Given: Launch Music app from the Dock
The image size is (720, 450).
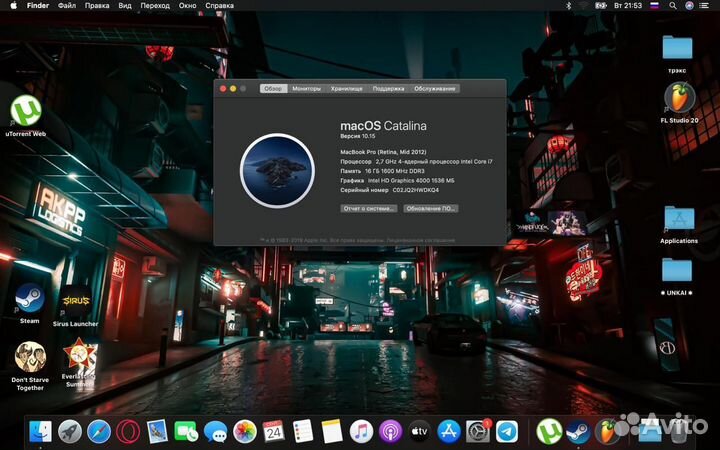Looking at the screenshot, I should point(361,432).
